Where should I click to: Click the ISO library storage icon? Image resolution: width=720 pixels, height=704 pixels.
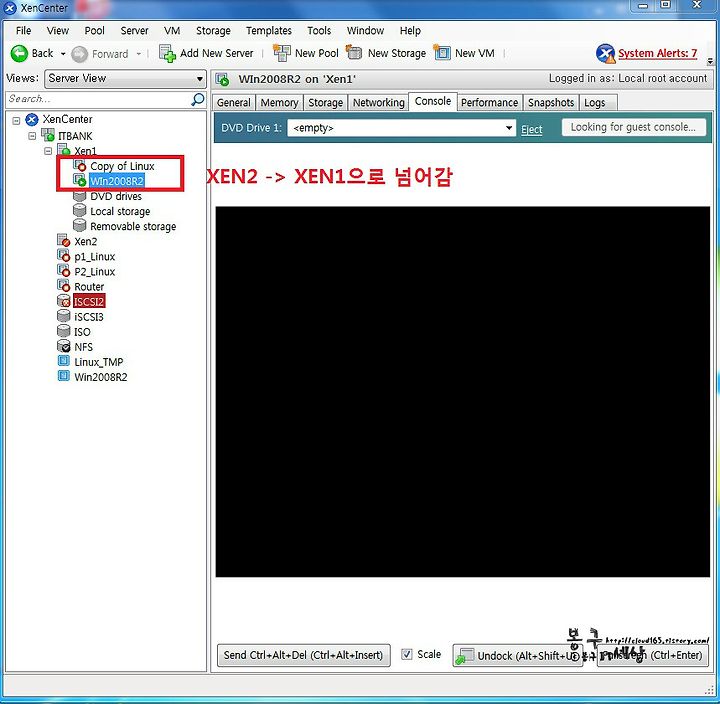(63, 331)
